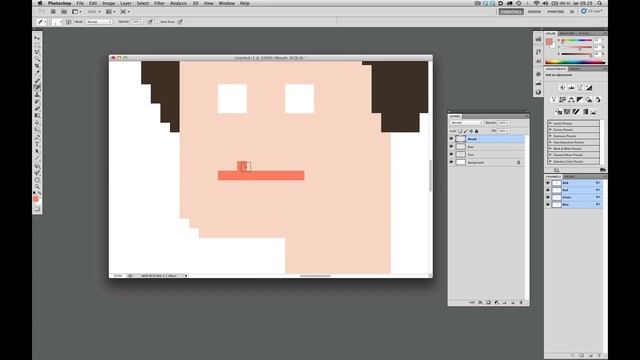The image size is (640, 360).
Task: Select the Eyedropper tool
Action: [37, 73]
